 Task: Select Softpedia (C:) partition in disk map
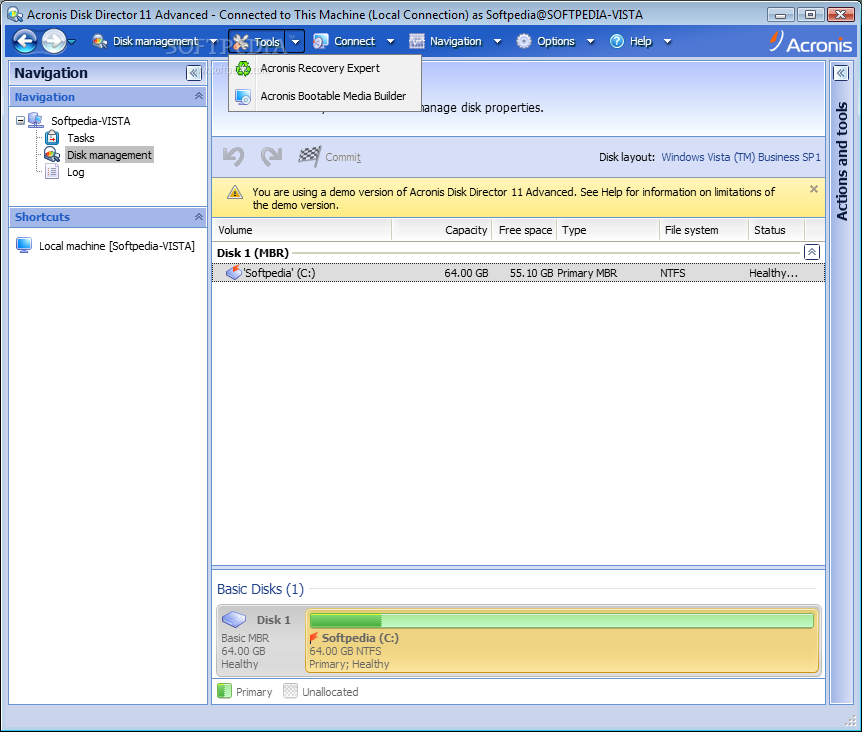coord(562,641)
